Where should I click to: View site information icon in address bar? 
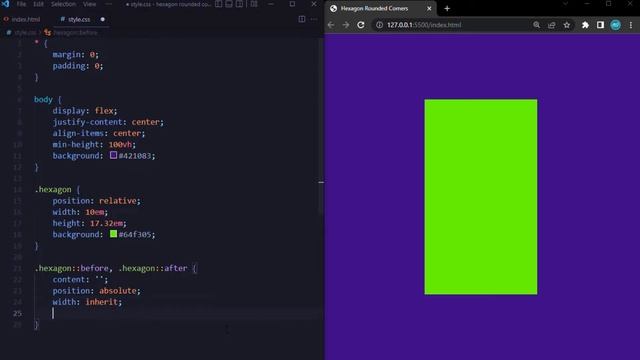tap(379, 25)
